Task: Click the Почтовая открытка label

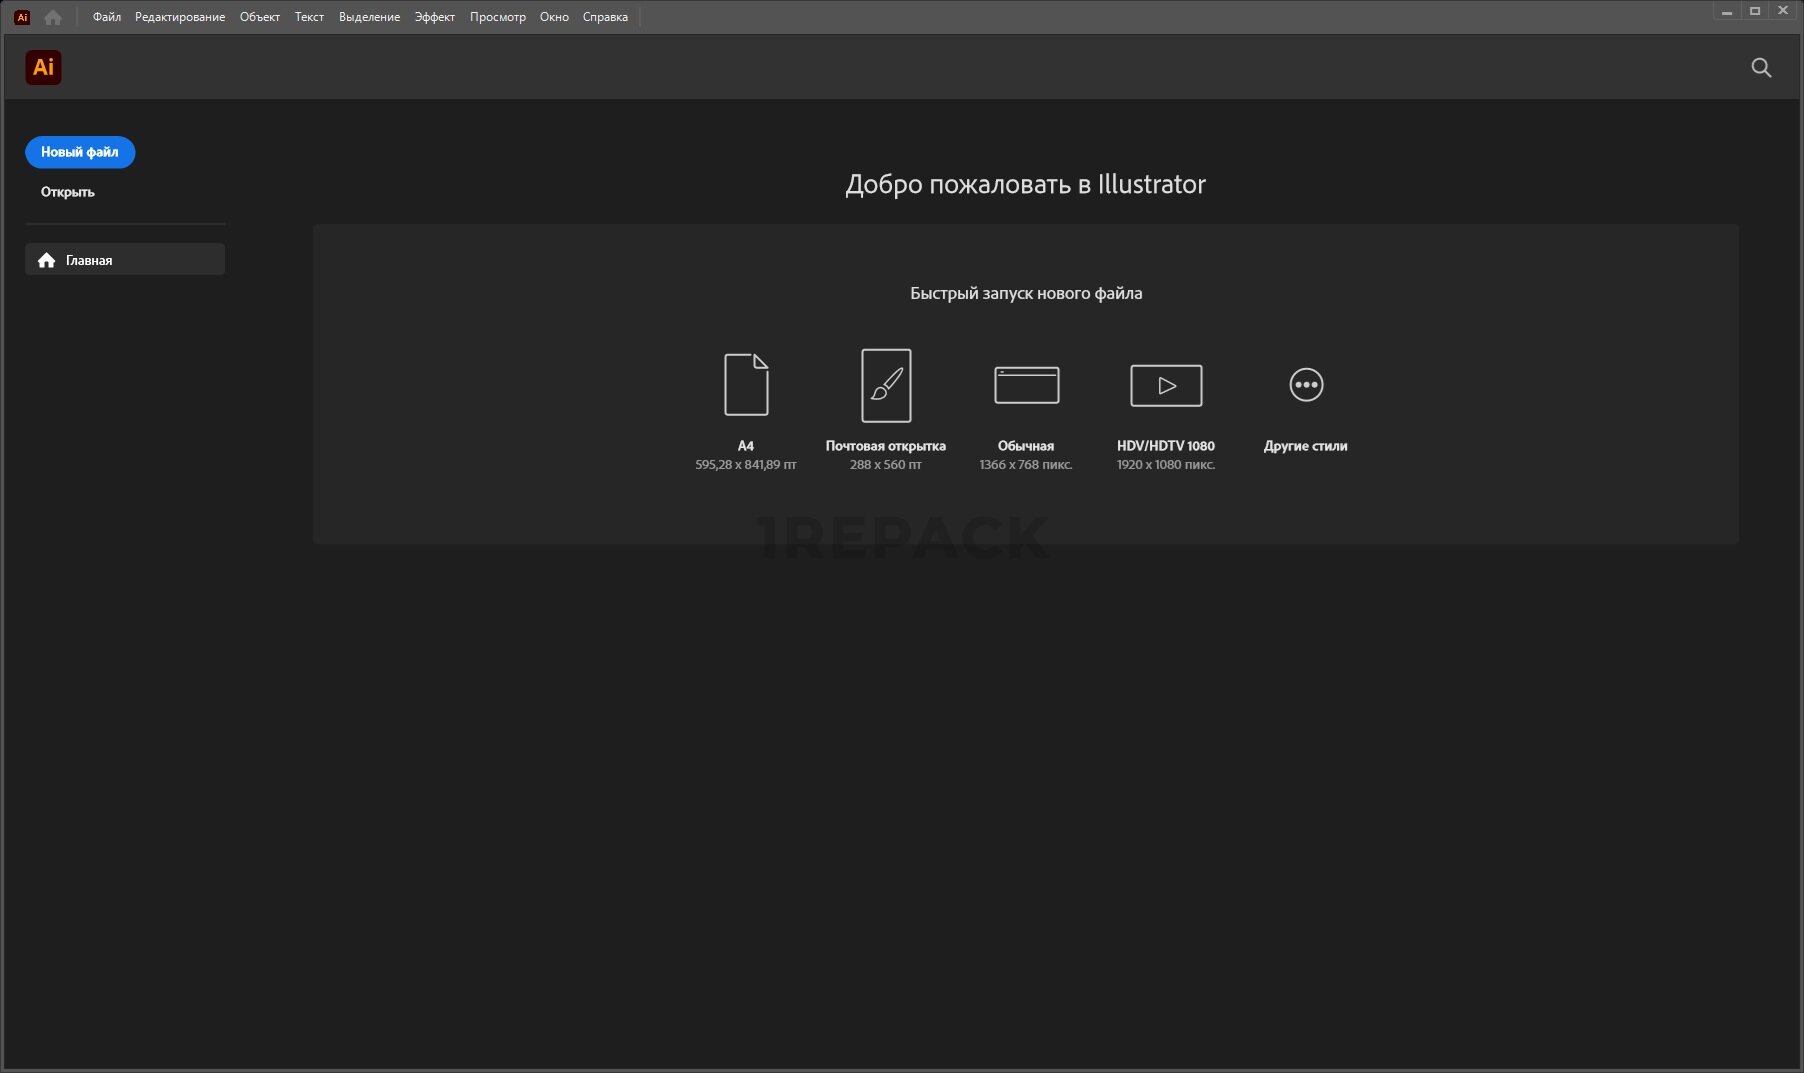Action: (886, 446)
